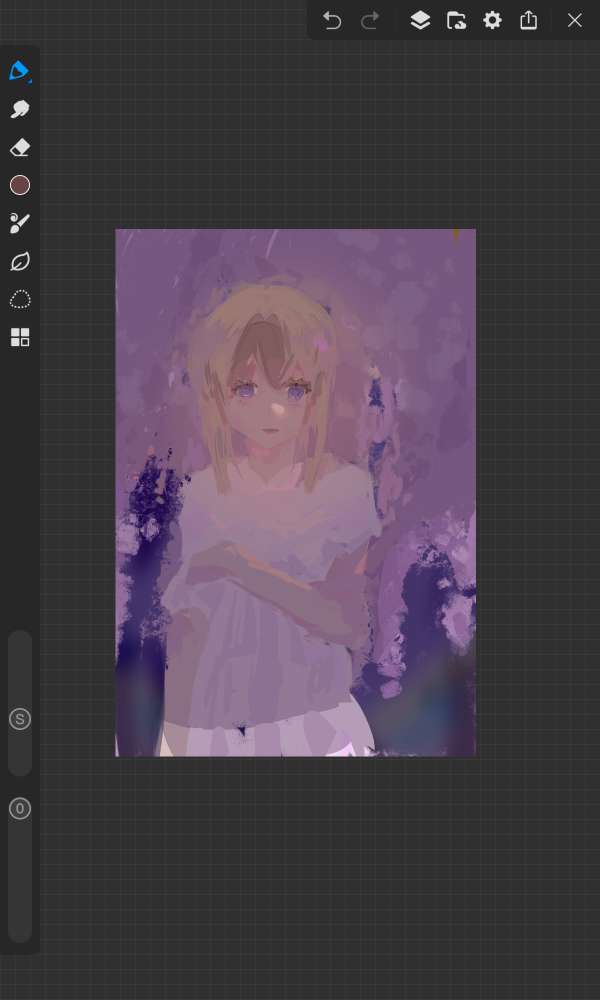600x1000 pixels.
Task: Select the blue Brush tool
Action: 19,71
